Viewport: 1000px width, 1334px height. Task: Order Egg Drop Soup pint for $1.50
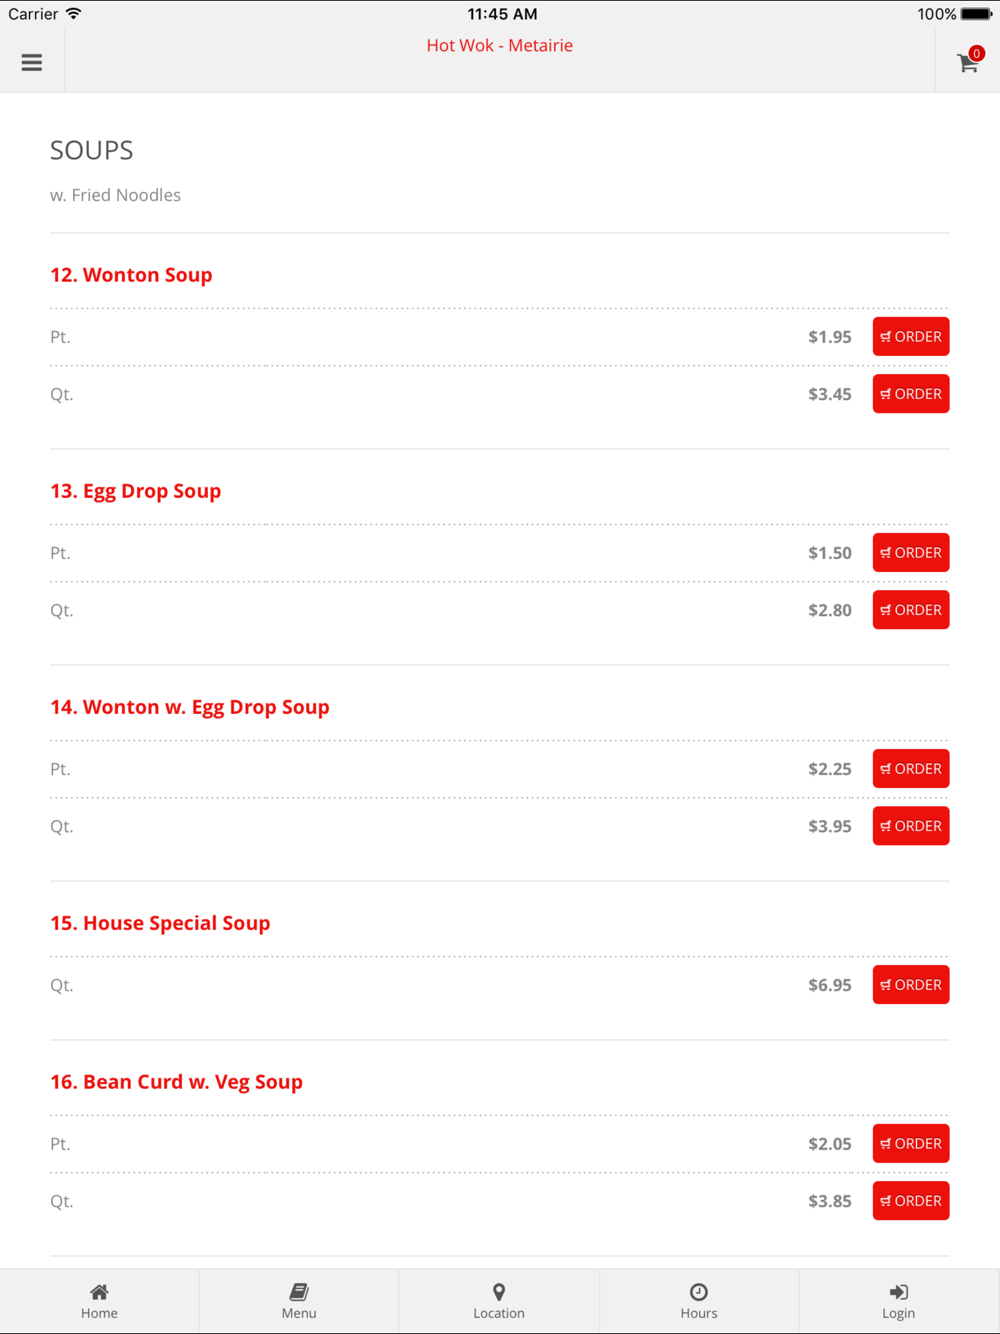910,553
